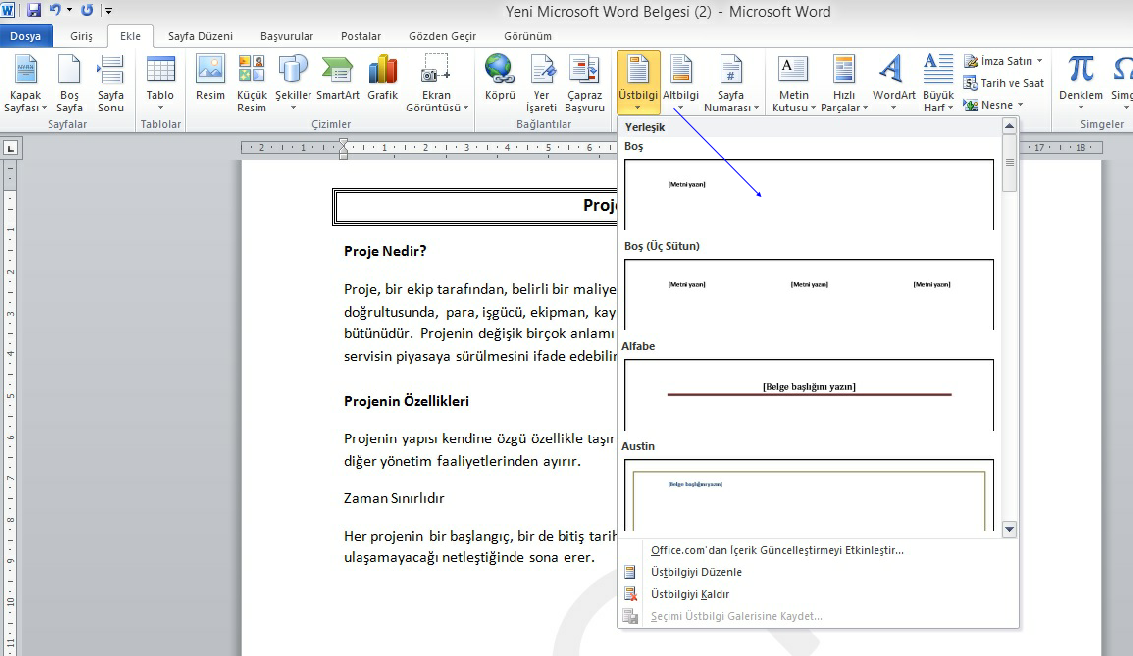Image resolution: width=1133 pixels, height=656 pixels.
Task: Open the Altbilgi footer gallery
Action: (681, 83)
